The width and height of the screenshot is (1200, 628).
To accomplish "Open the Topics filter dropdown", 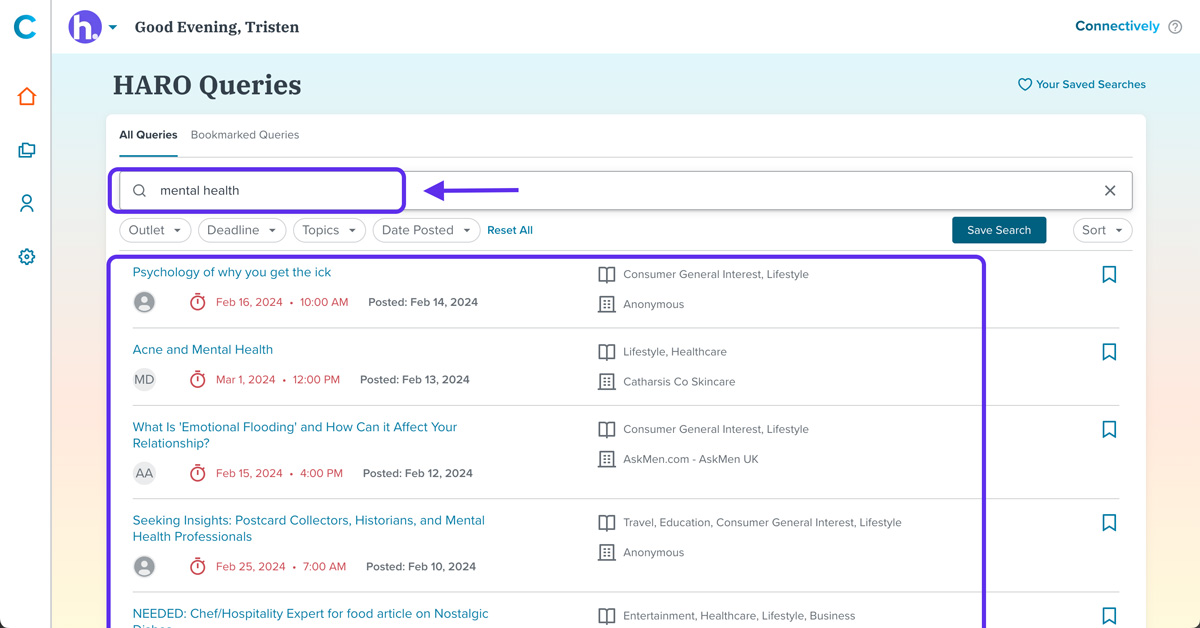I will 329,230.
